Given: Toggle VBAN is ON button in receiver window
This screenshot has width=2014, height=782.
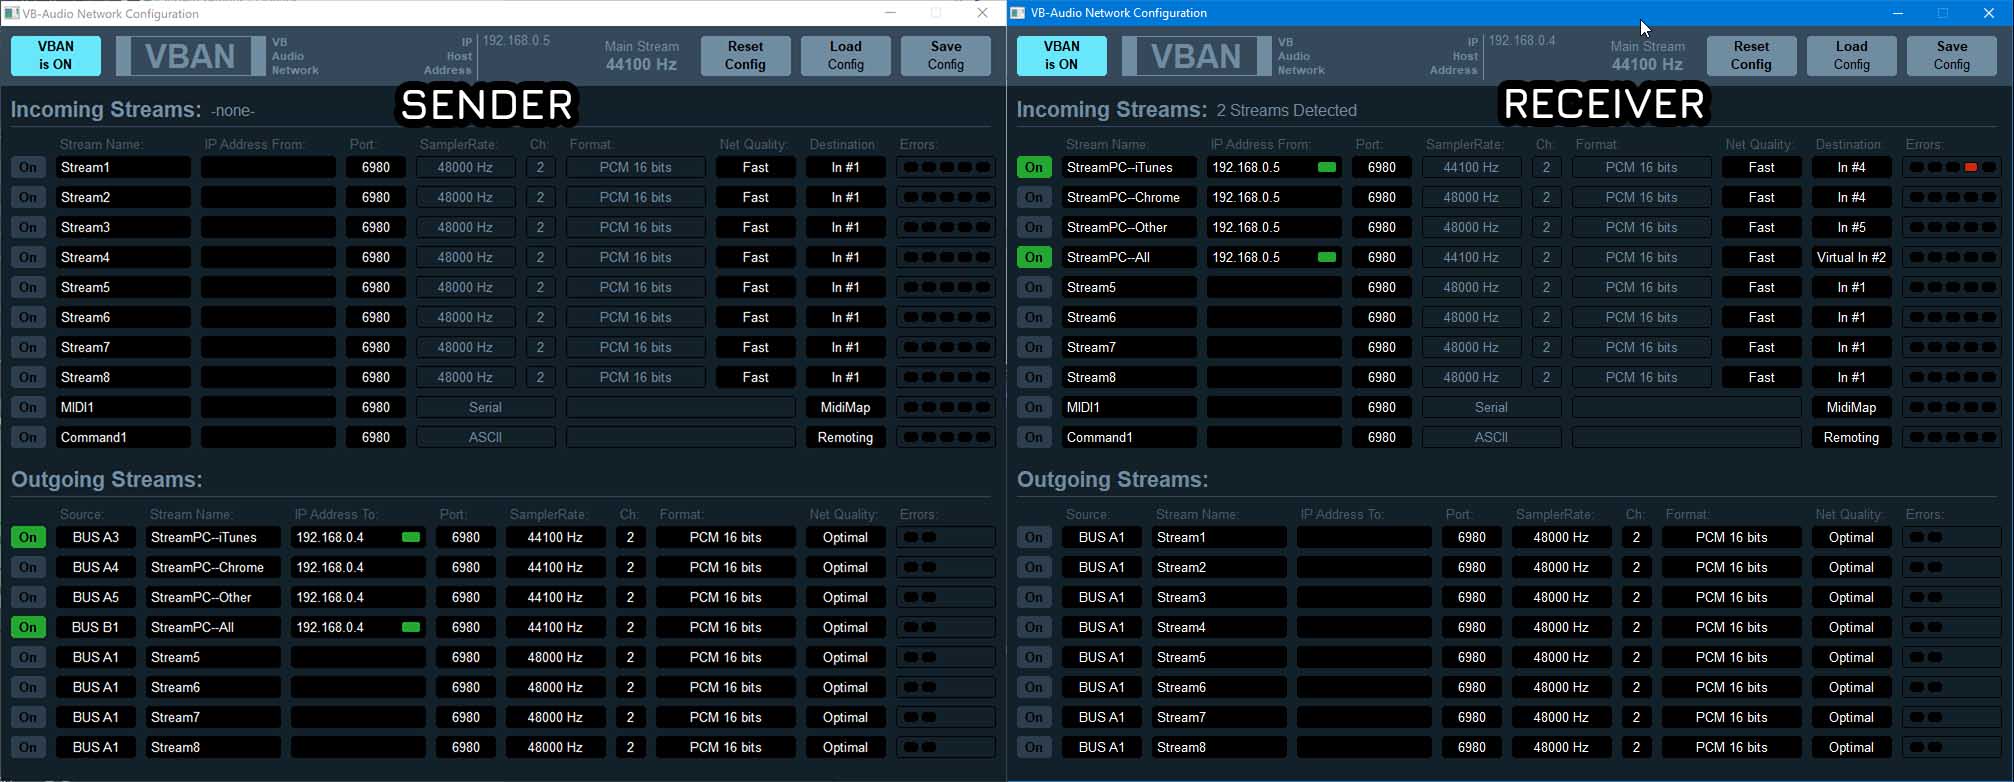Looking at the screenshot, I should 1062,55.
